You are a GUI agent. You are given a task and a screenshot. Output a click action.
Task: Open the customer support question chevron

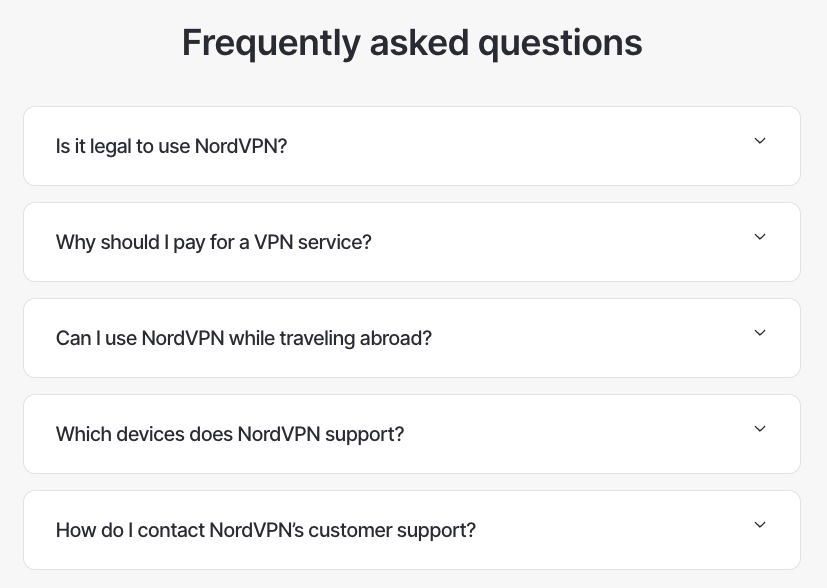760,524
